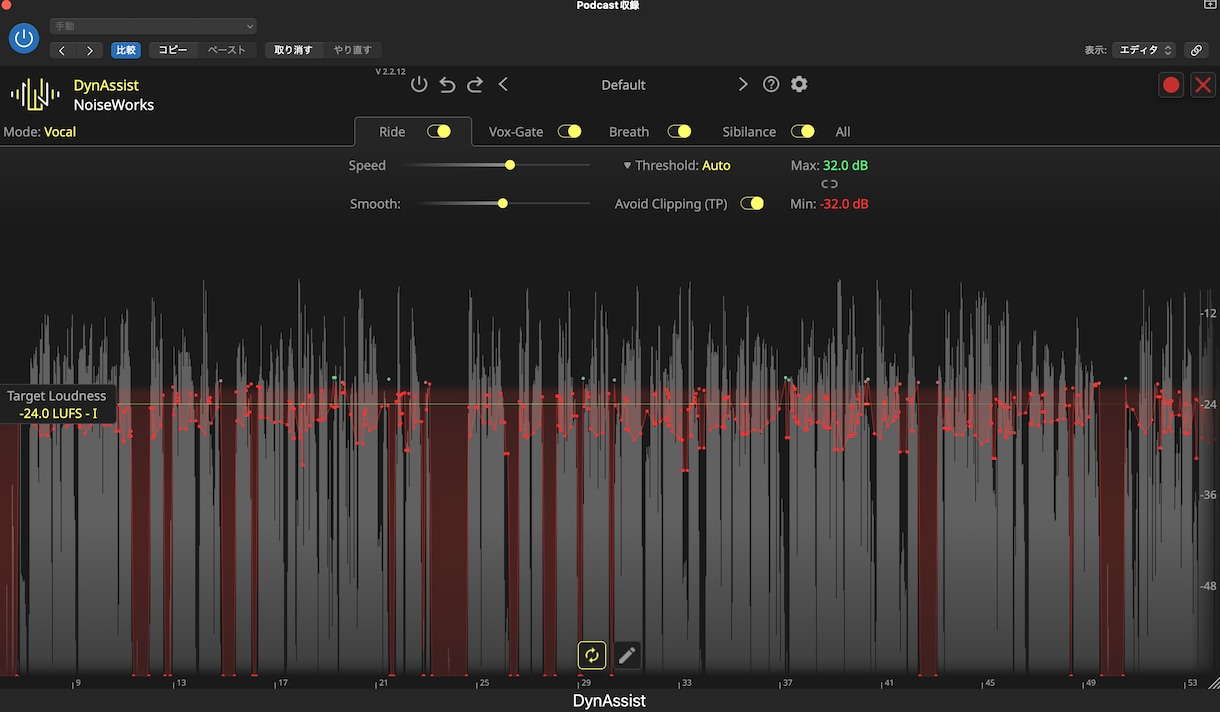Switch to the Vox-Gate tab
This screenshot has height=712, width=1220.
(x=516, y=132)
